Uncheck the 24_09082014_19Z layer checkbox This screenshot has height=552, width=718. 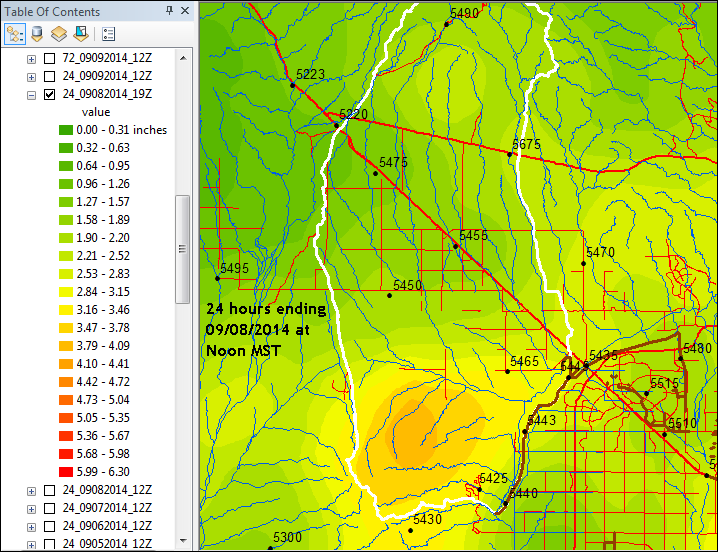(x=49, y=94)
